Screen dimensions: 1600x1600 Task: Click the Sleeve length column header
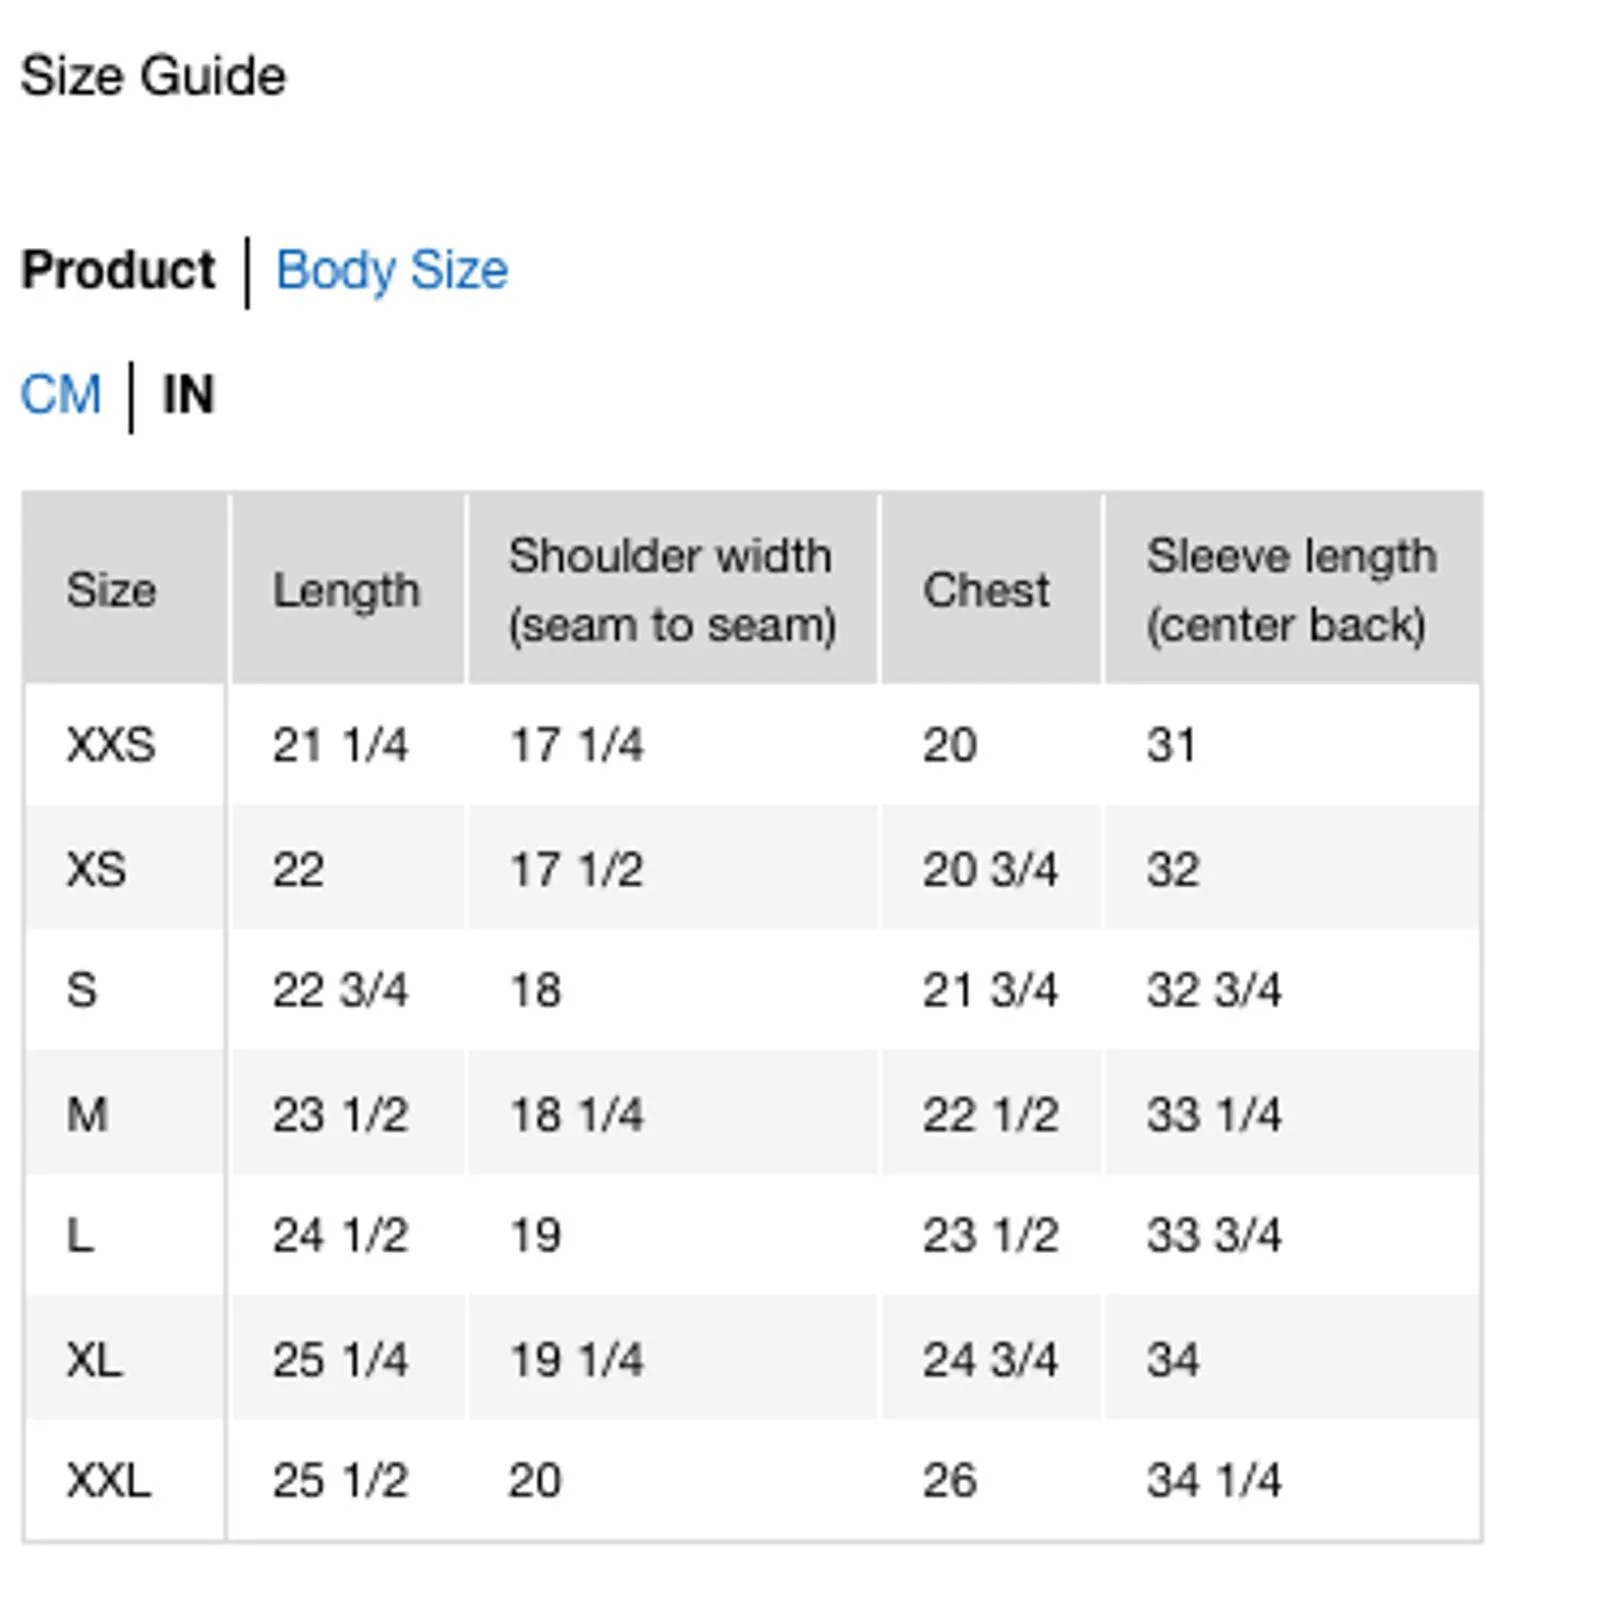[x=1291, y=589]
